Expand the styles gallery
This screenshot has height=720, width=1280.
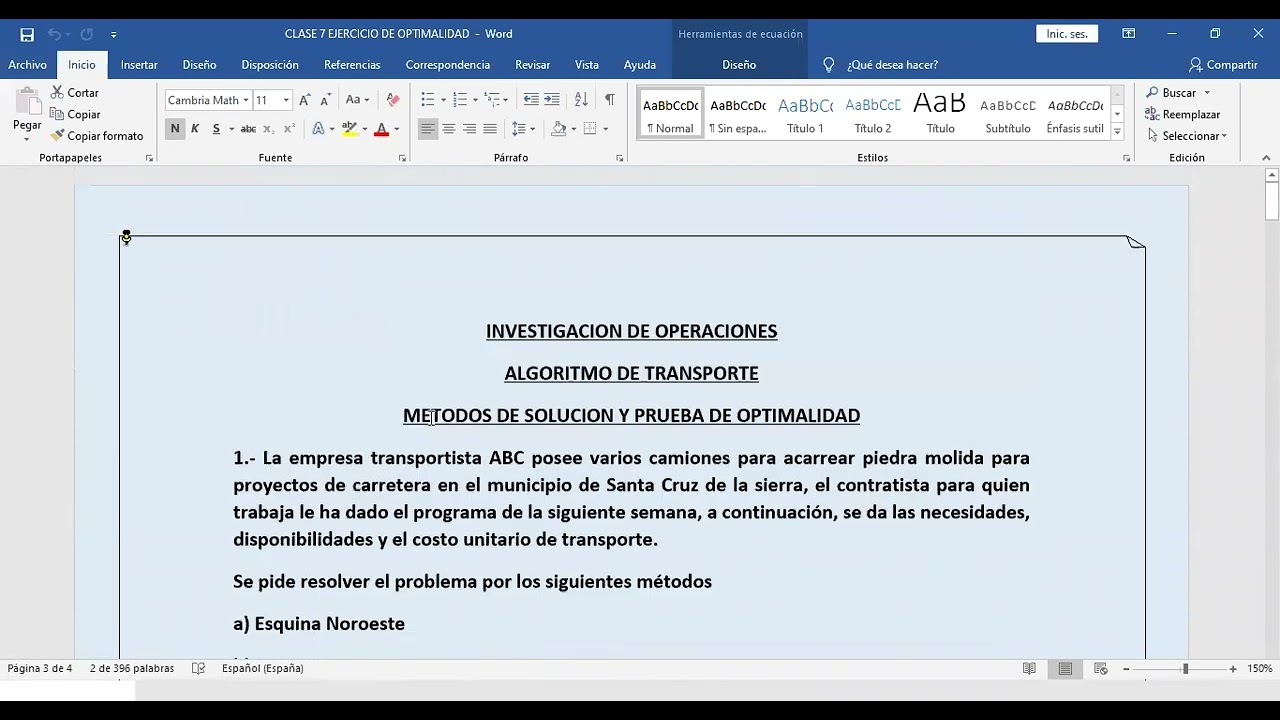(x=1117, y=131)
